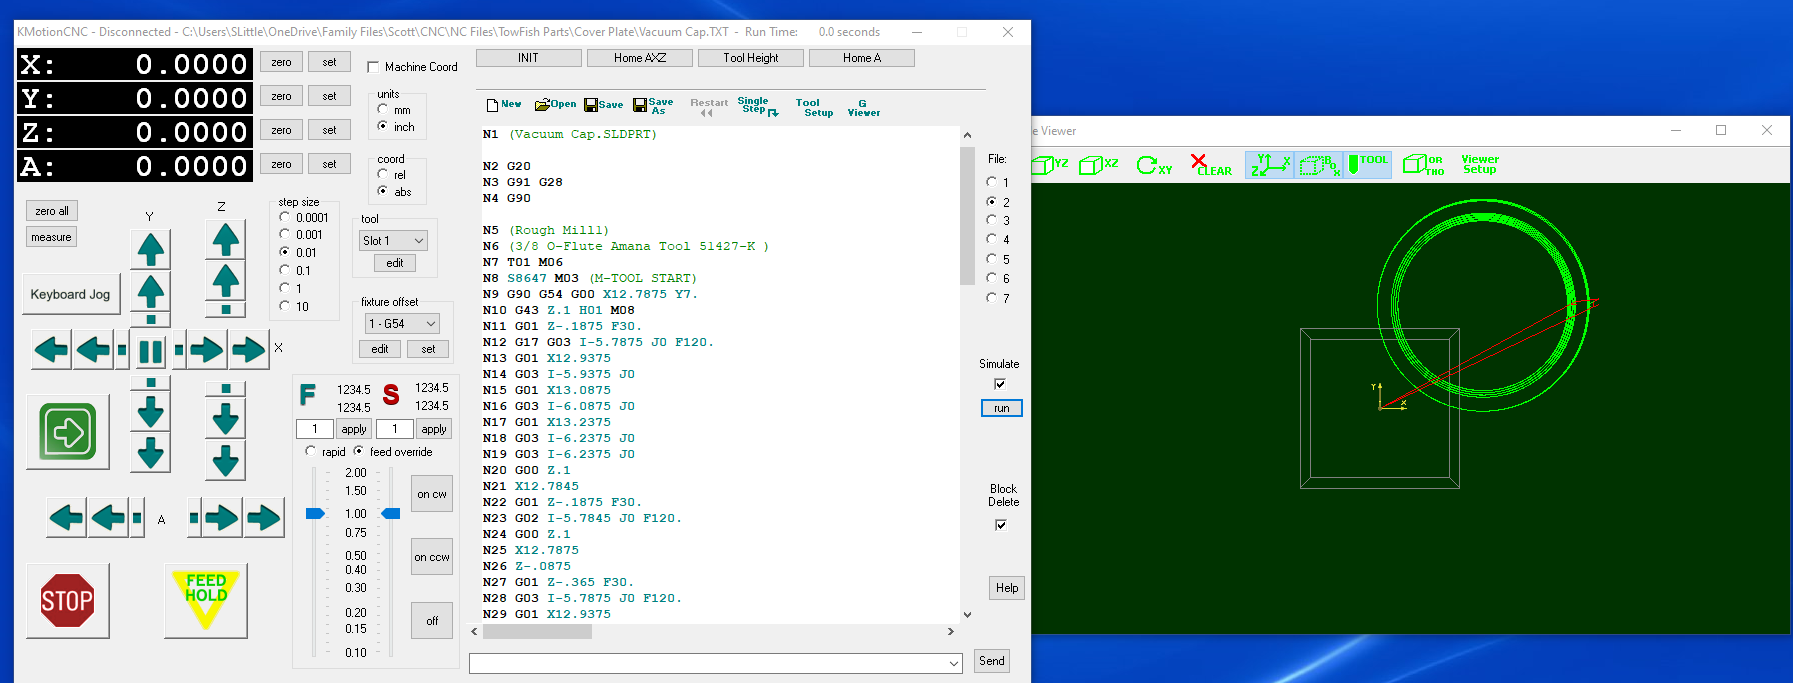
Task: Expand the Slot 1 tool dropdown
Action: tap(418, 241)
